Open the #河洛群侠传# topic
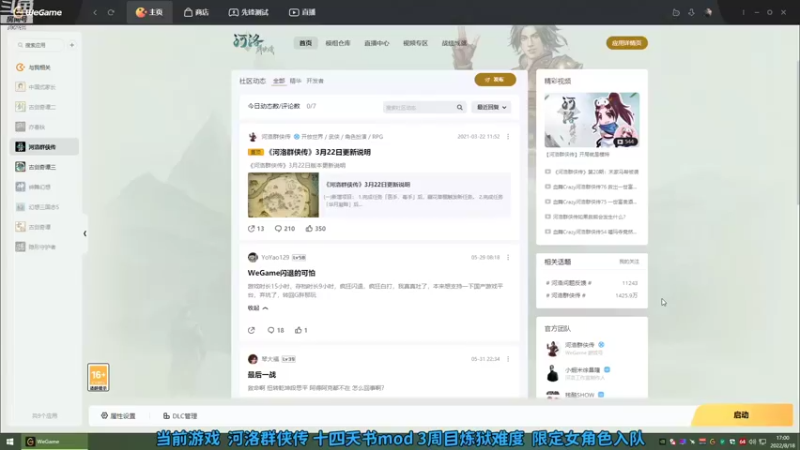800x450 pixels. tap(565, 295)
